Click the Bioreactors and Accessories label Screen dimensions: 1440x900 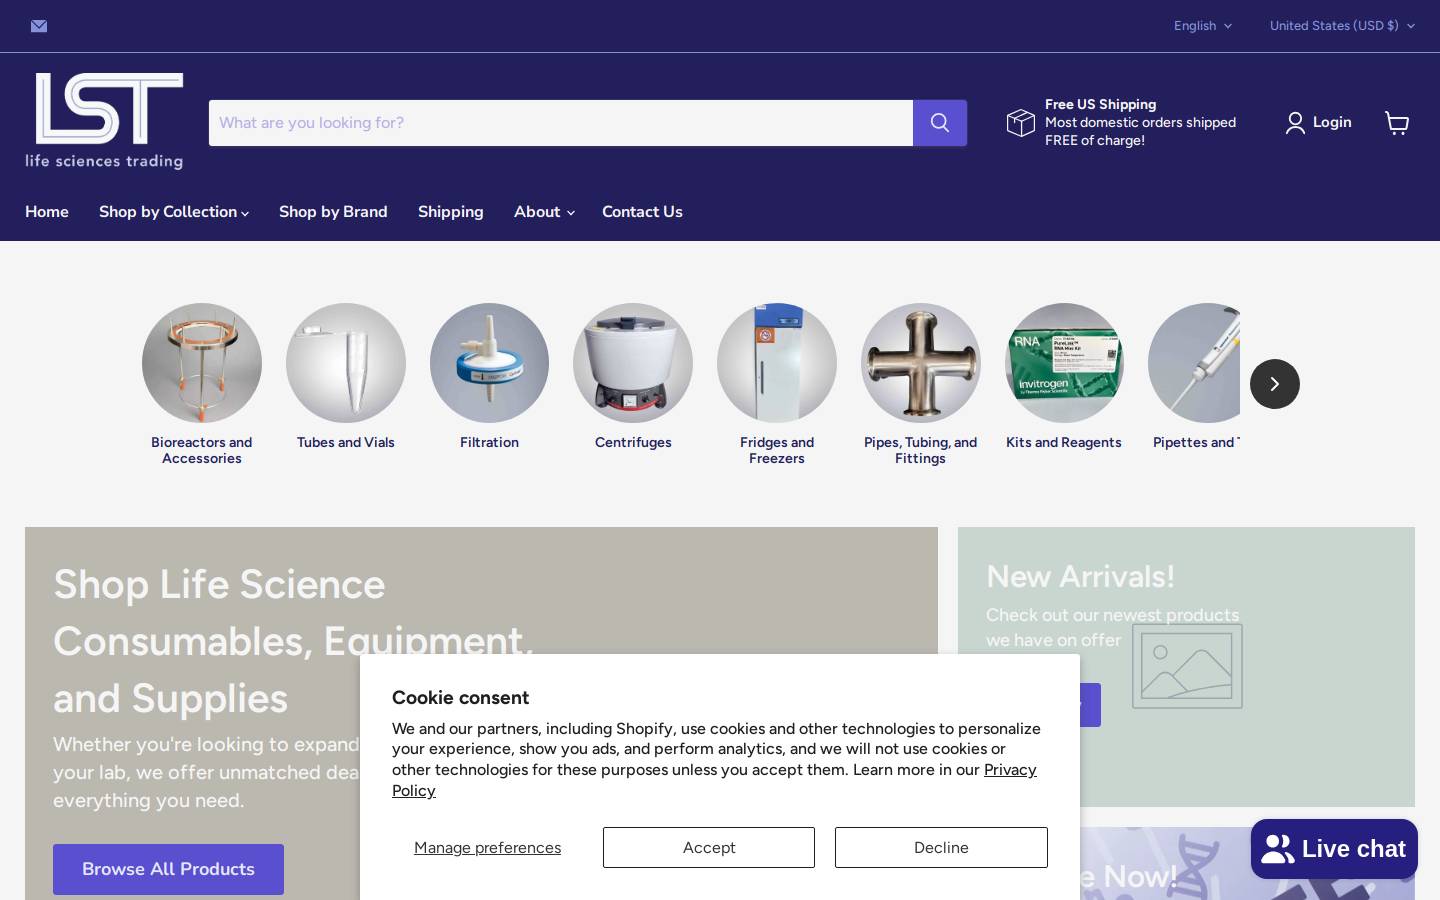(x=202, y=450)
